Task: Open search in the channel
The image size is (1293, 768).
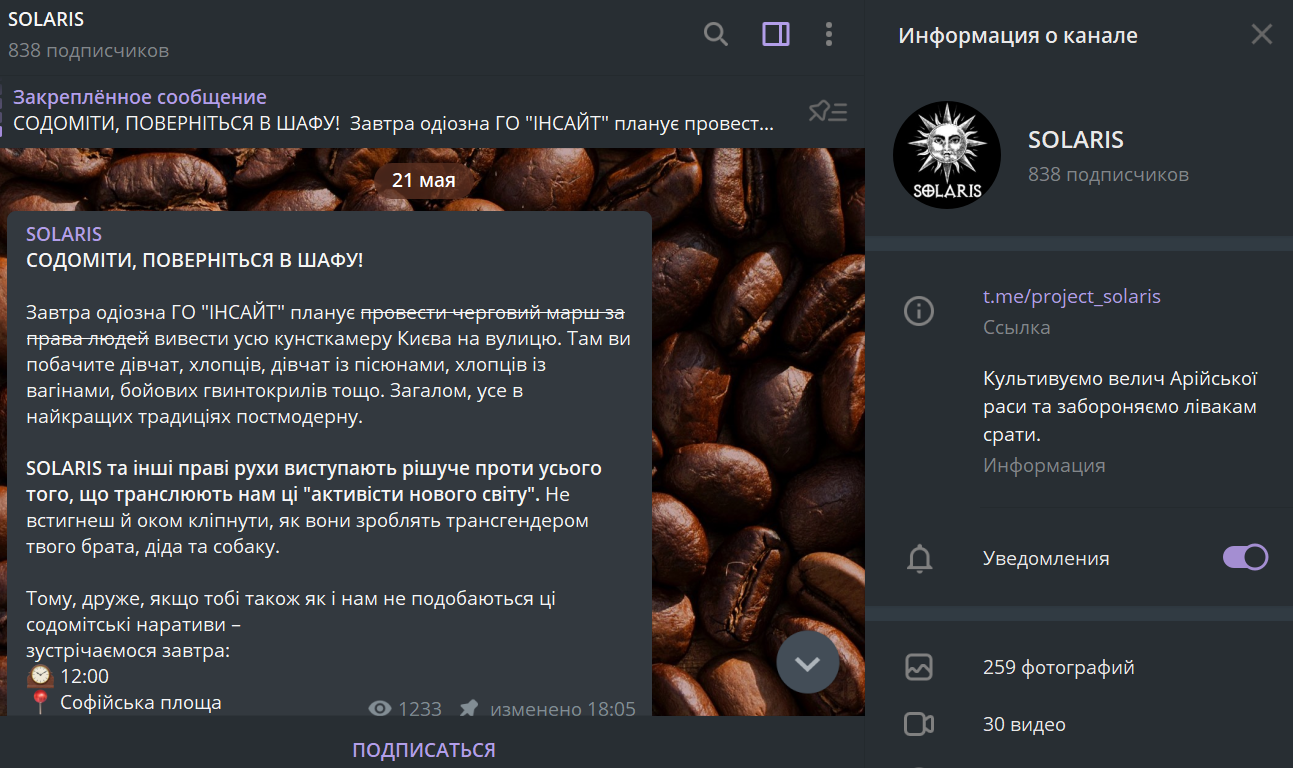Action: [715, 35]
